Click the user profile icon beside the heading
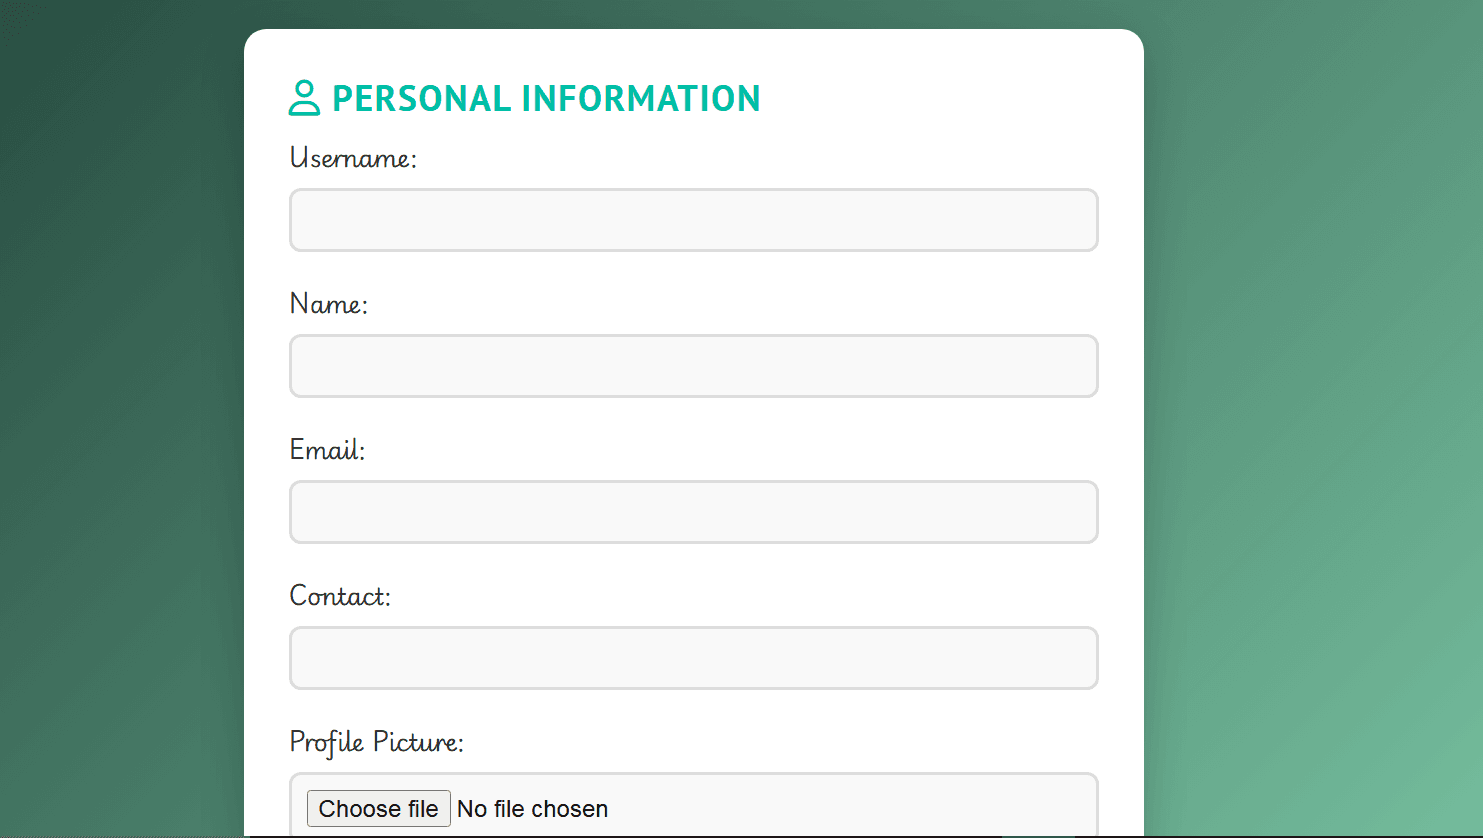The height and width of the screenshot is (838, 1483). coord(304,98)
